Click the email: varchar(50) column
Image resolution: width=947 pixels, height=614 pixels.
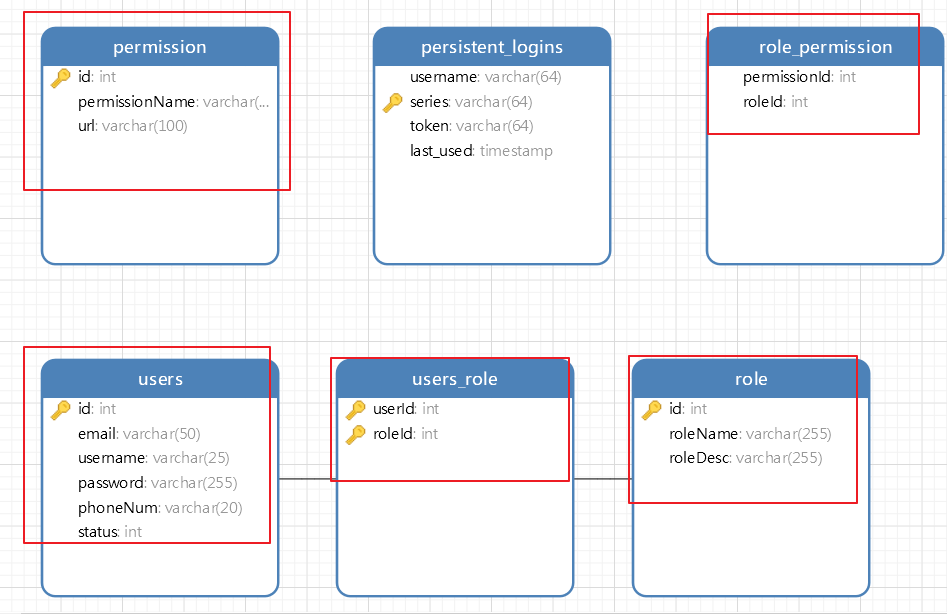pos(139,433)
